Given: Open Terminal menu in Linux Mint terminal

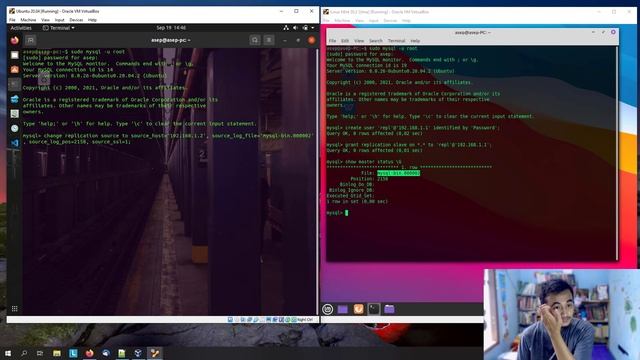Looking at the screenshot, I should click(x=396, y=41).
